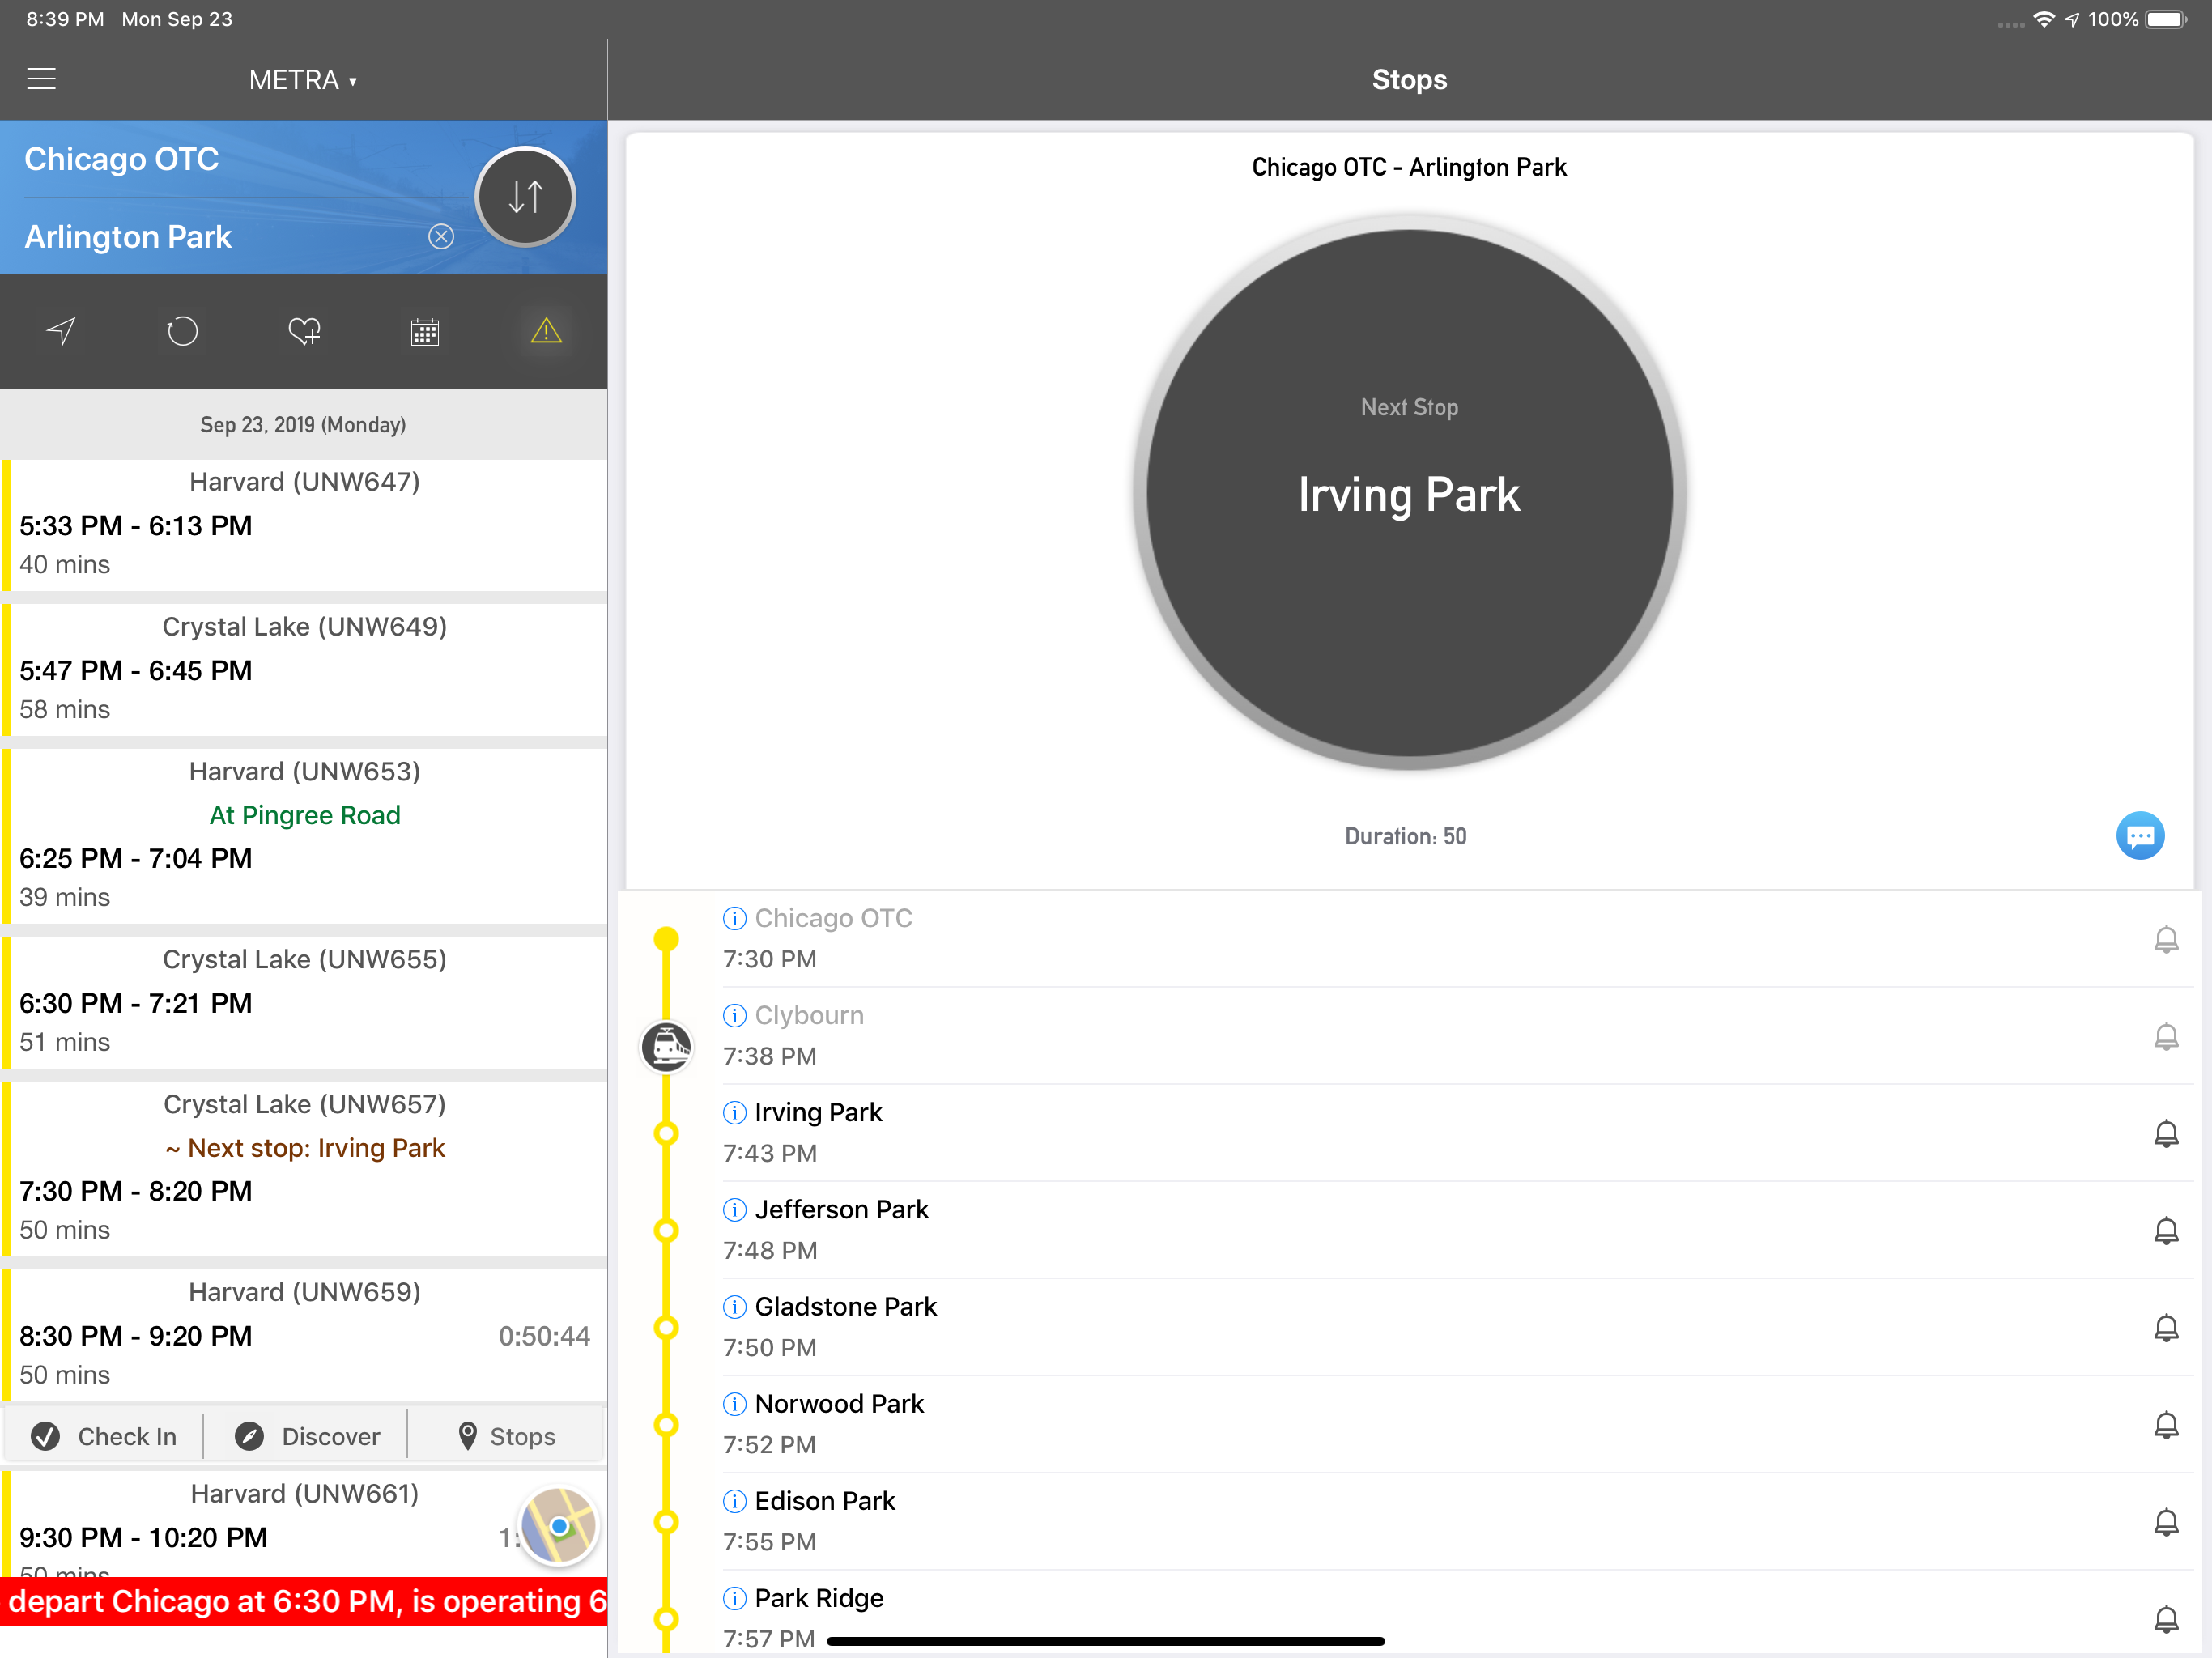2212x1658 pixels.
Task: Expand Crystal Lake UNW655 train entry
Action: coord(304,1001)
